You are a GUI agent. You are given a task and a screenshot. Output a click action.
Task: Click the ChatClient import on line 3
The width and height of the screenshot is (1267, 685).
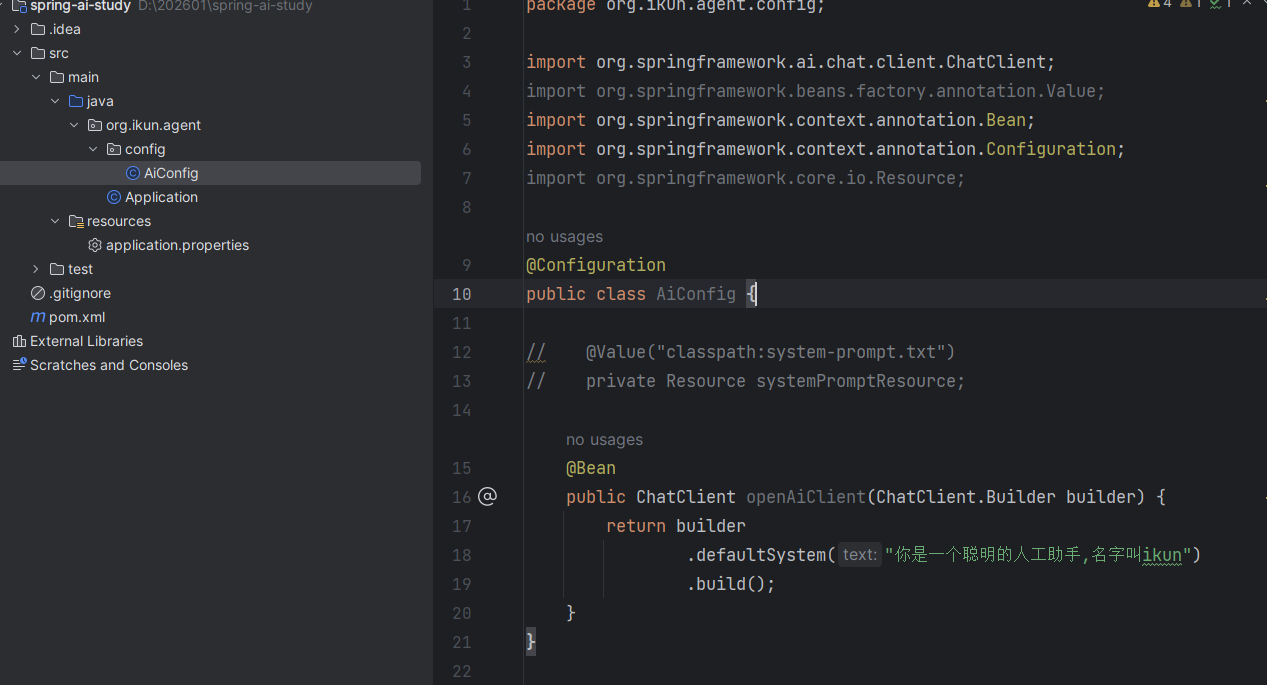[x=791, y=62]
